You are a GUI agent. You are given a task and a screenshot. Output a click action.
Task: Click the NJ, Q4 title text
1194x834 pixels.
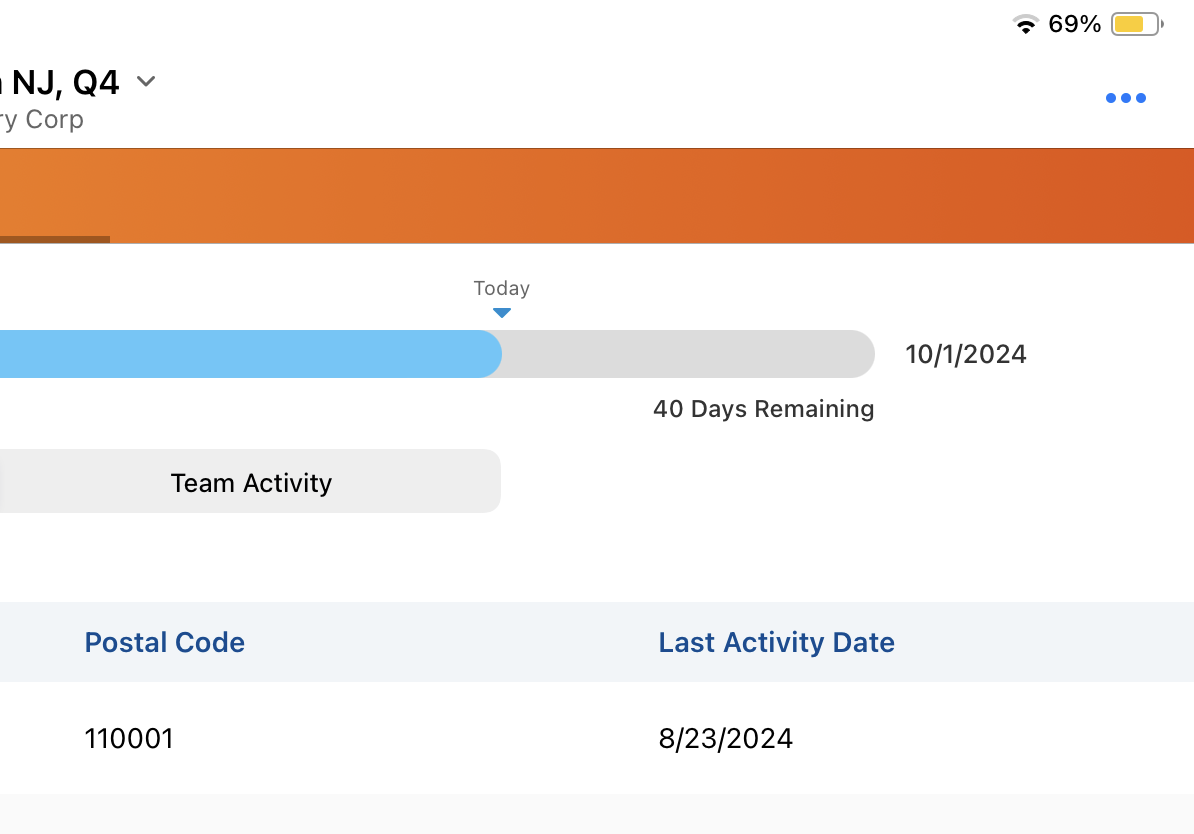65,82
